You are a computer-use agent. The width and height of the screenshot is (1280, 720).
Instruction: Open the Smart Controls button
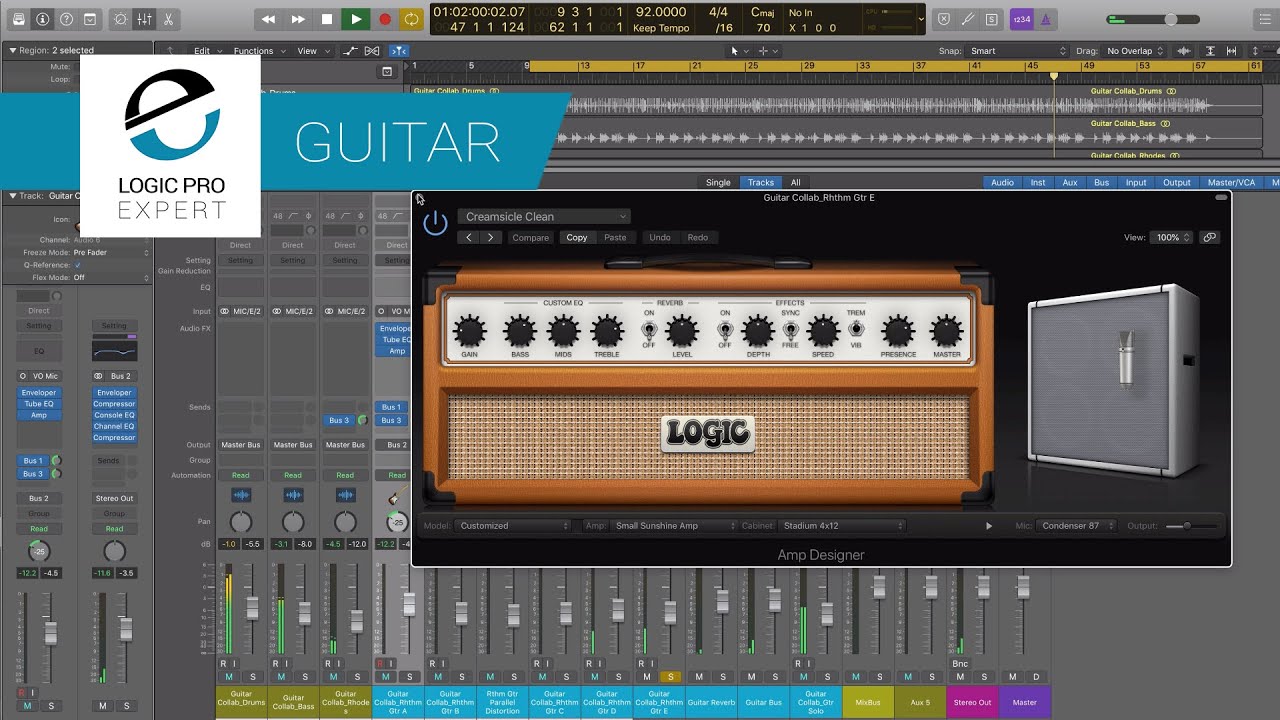[x=121, y=19]
